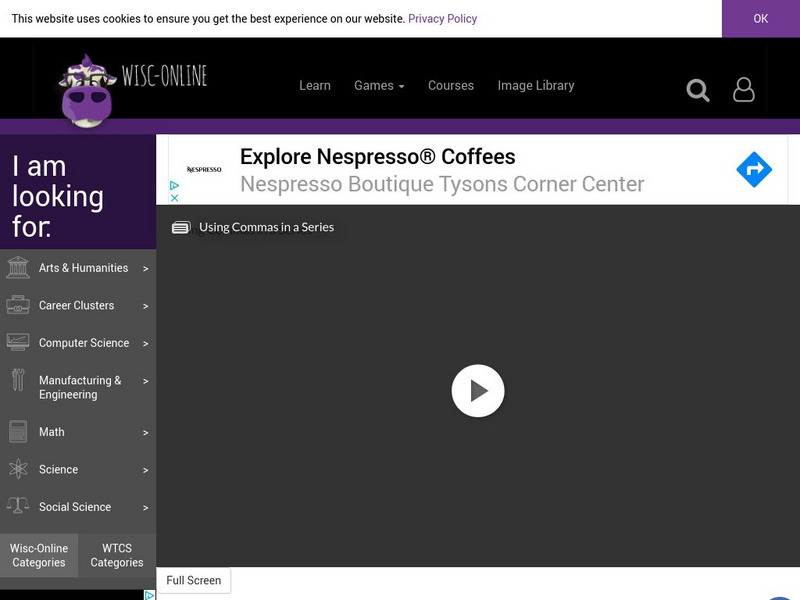Image resolution: width=800 pixels, height=600 pixels.
Task: Switch to WTCS Categories tab
Action: click(x=117, y=555)
